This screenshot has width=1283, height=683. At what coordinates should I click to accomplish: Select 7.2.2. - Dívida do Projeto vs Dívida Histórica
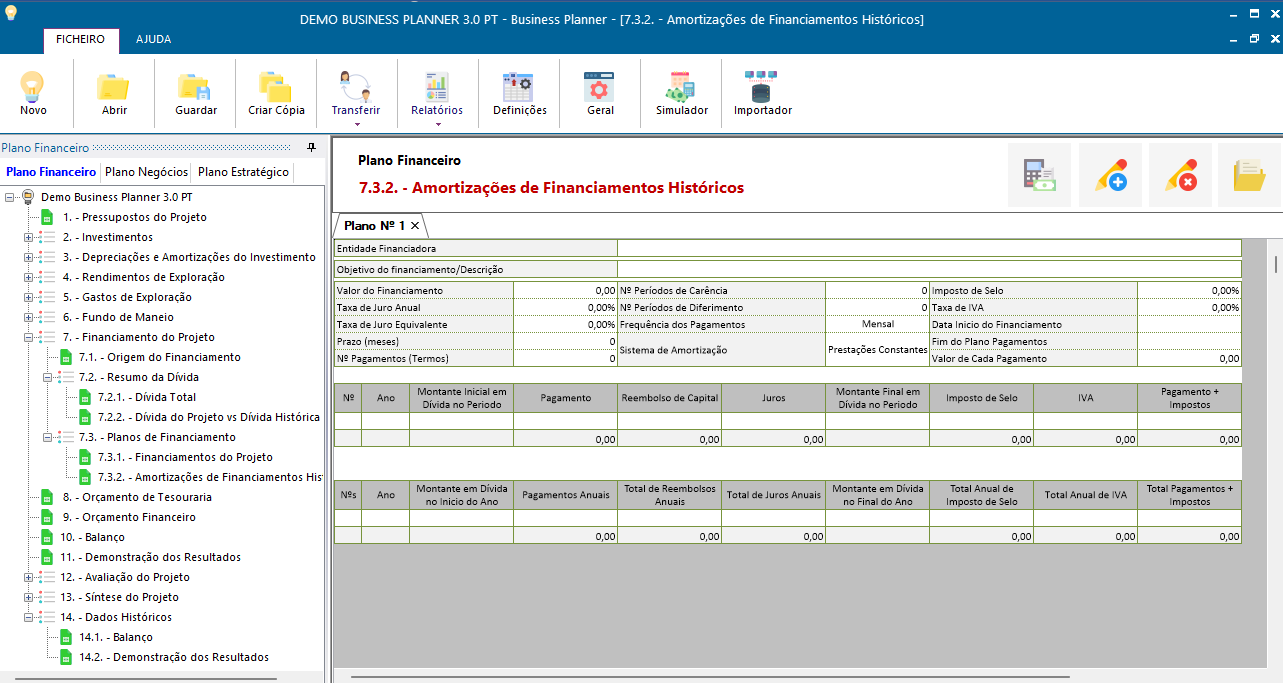(208, 417)
